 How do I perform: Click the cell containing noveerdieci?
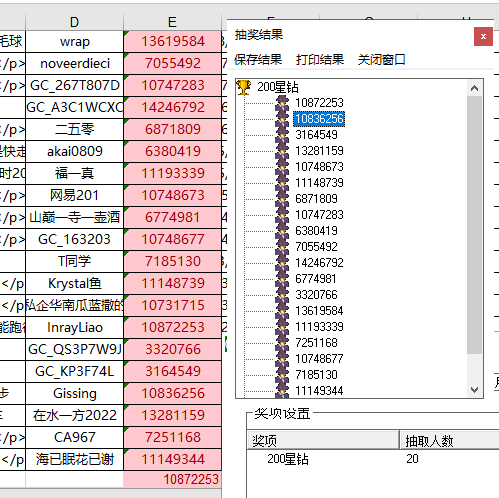tap(74, 63)
